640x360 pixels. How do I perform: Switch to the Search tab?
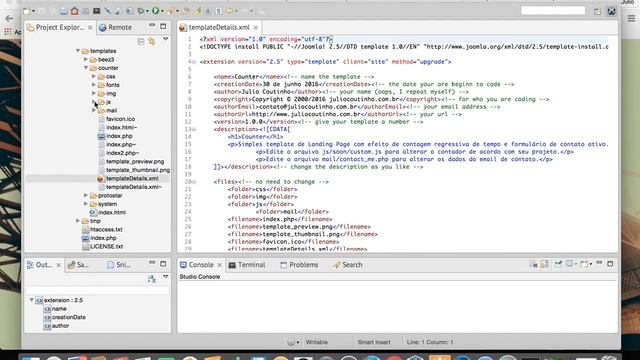[348, 265]
